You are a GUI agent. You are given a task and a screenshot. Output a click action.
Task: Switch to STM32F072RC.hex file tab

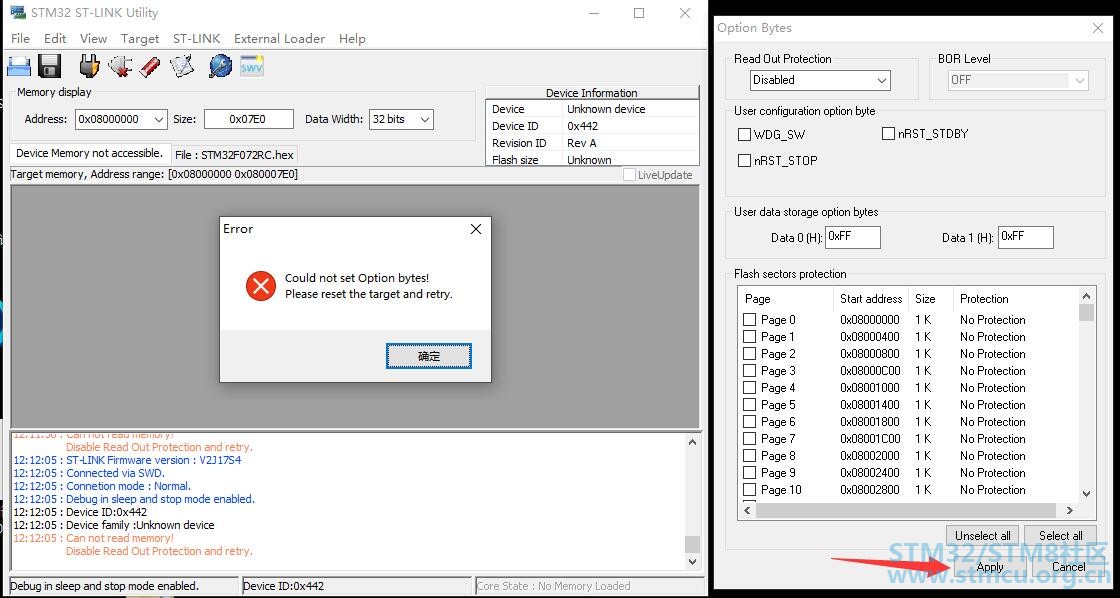[x=234, y=154]
